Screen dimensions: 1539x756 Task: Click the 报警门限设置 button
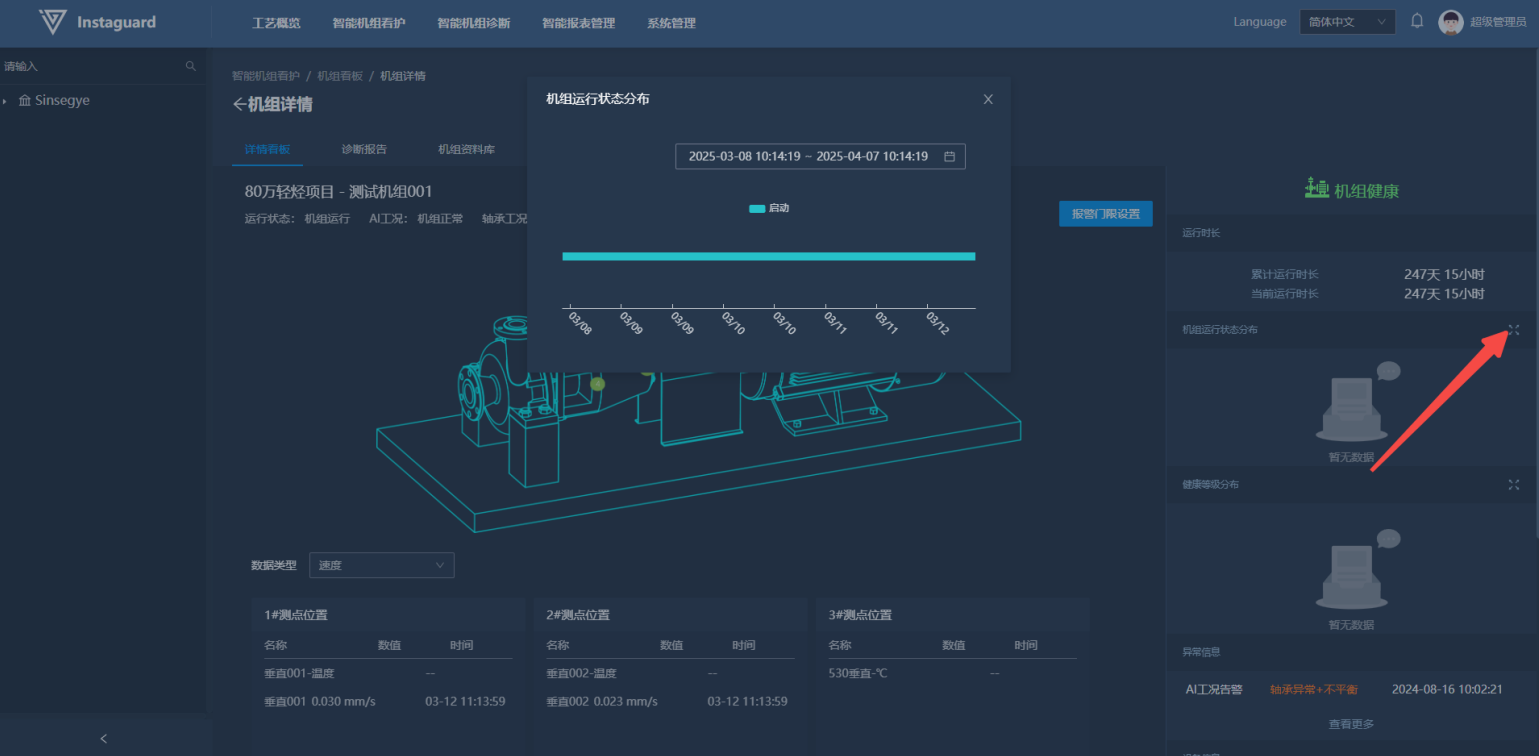pyautogui.click(x=1105, y=214)
